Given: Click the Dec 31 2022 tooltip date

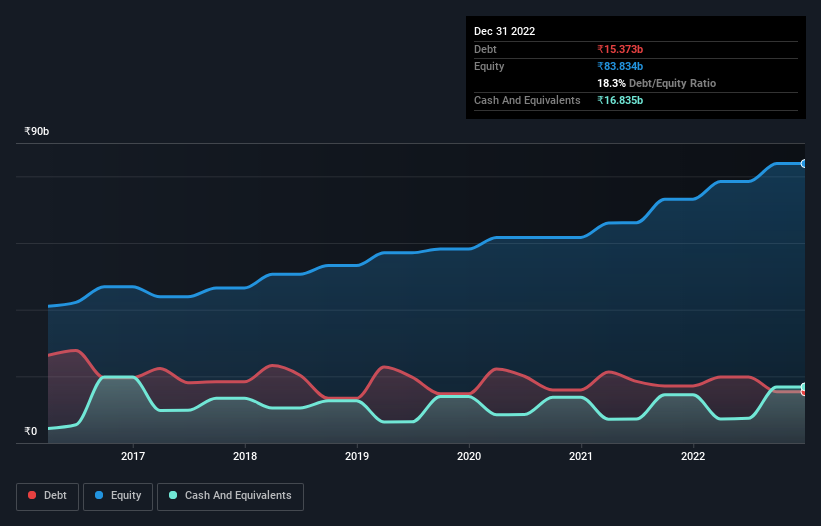Looking at the screenshot, I should click(505, 31).
